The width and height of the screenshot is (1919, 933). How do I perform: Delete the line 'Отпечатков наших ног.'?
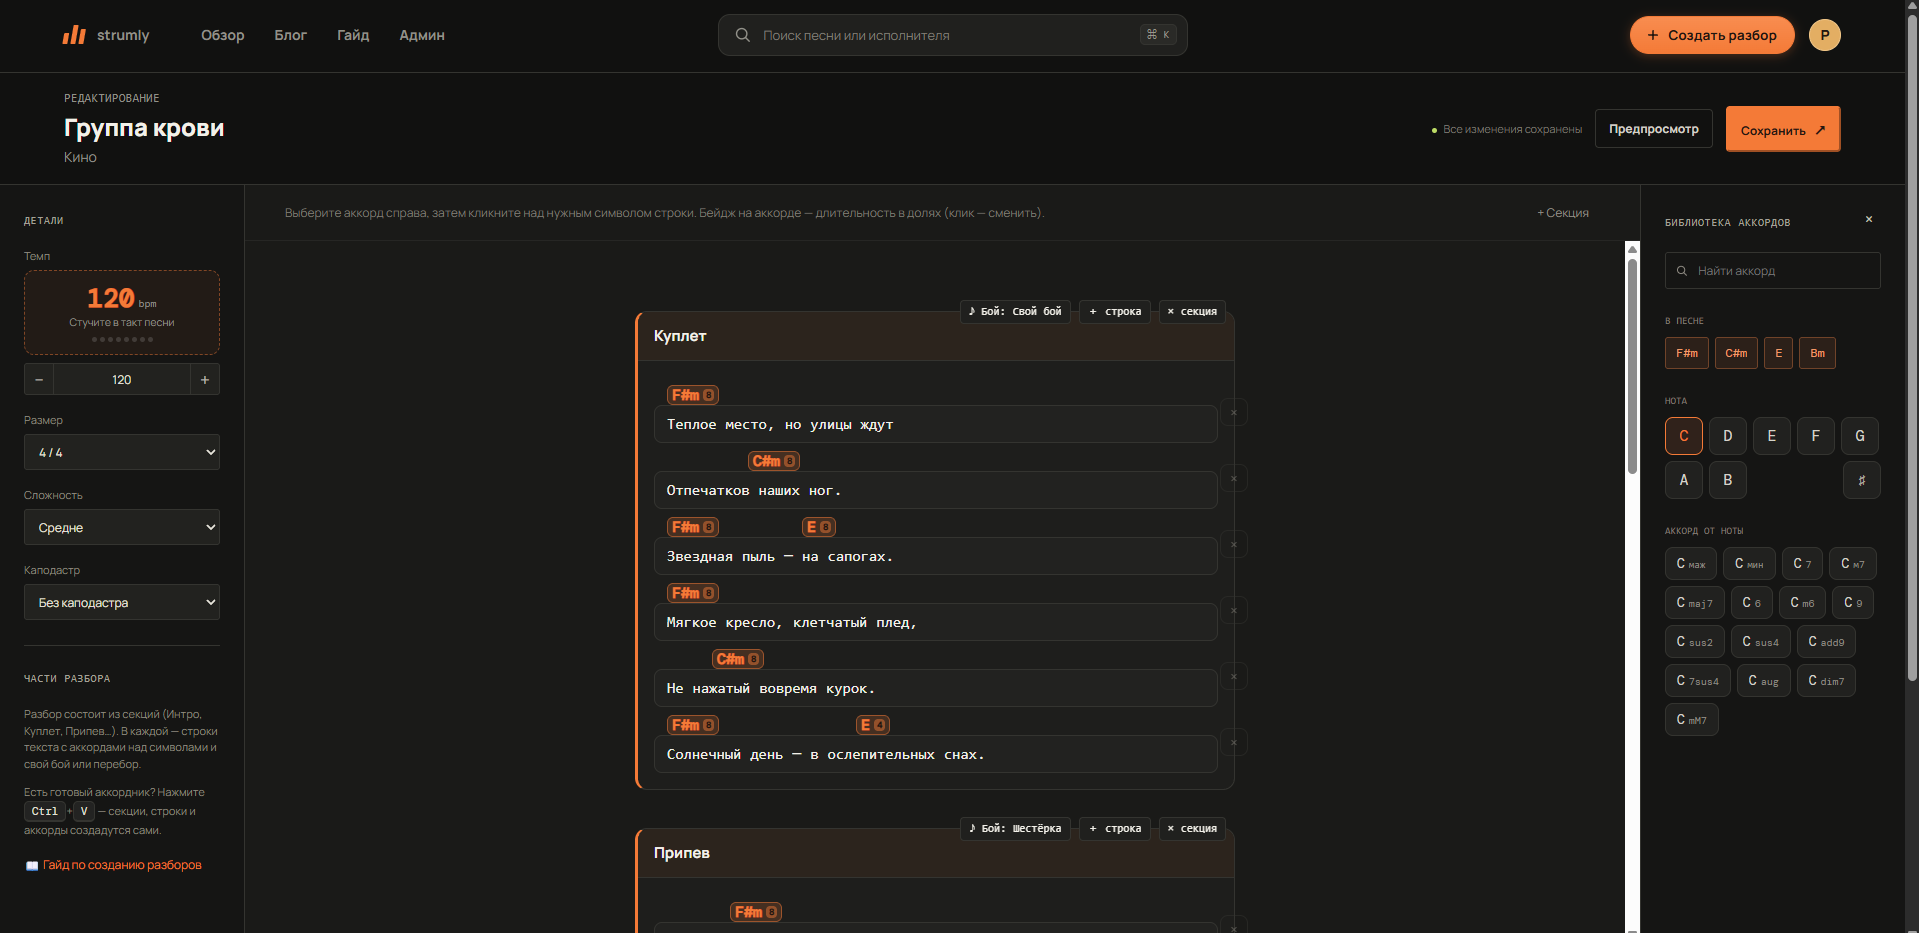1234,479
